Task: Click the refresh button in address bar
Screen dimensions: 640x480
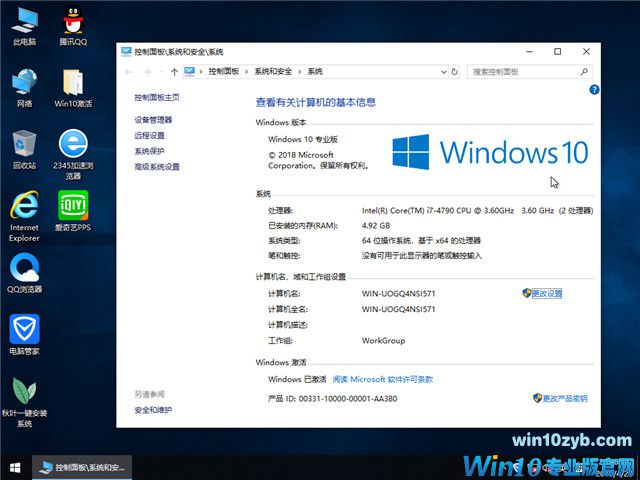Action: pyautogui.click(x=455, y=72)
